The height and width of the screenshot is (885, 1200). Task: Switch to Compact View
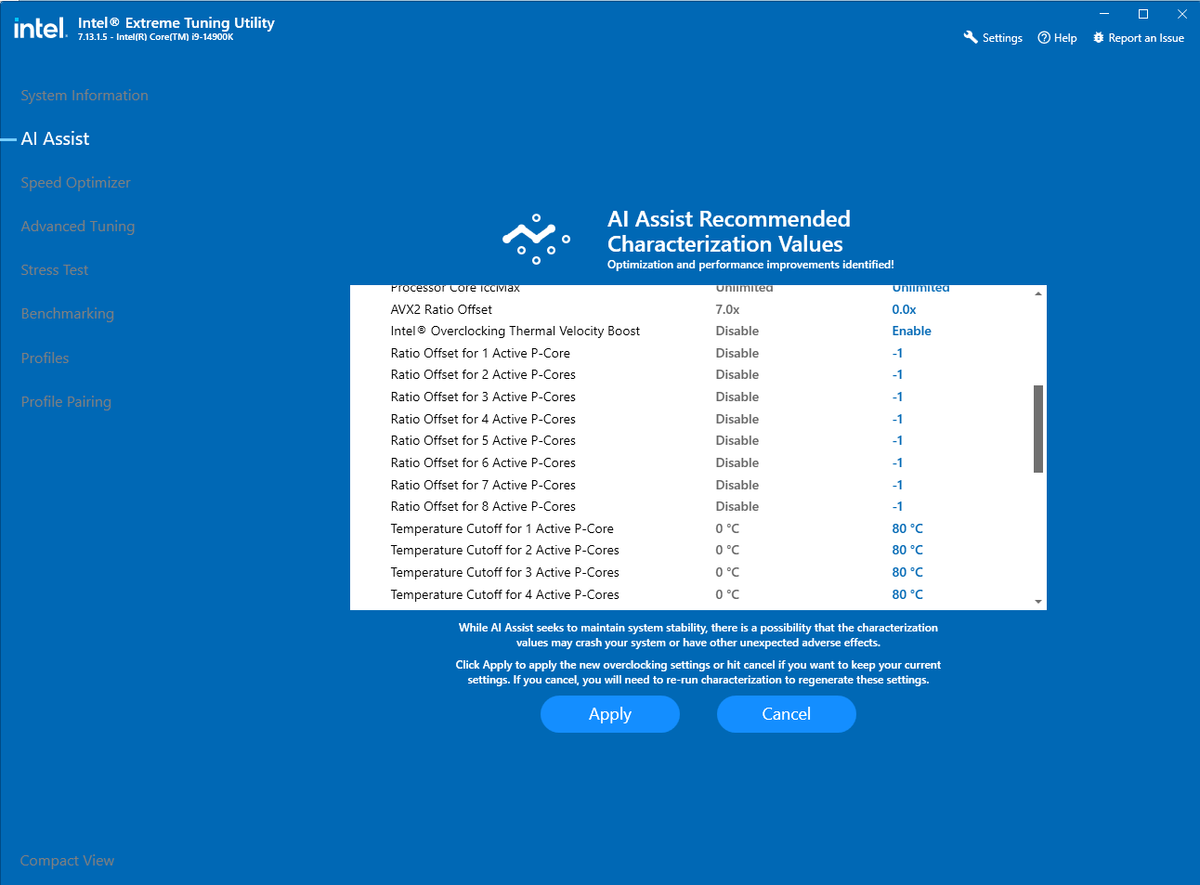67,860
